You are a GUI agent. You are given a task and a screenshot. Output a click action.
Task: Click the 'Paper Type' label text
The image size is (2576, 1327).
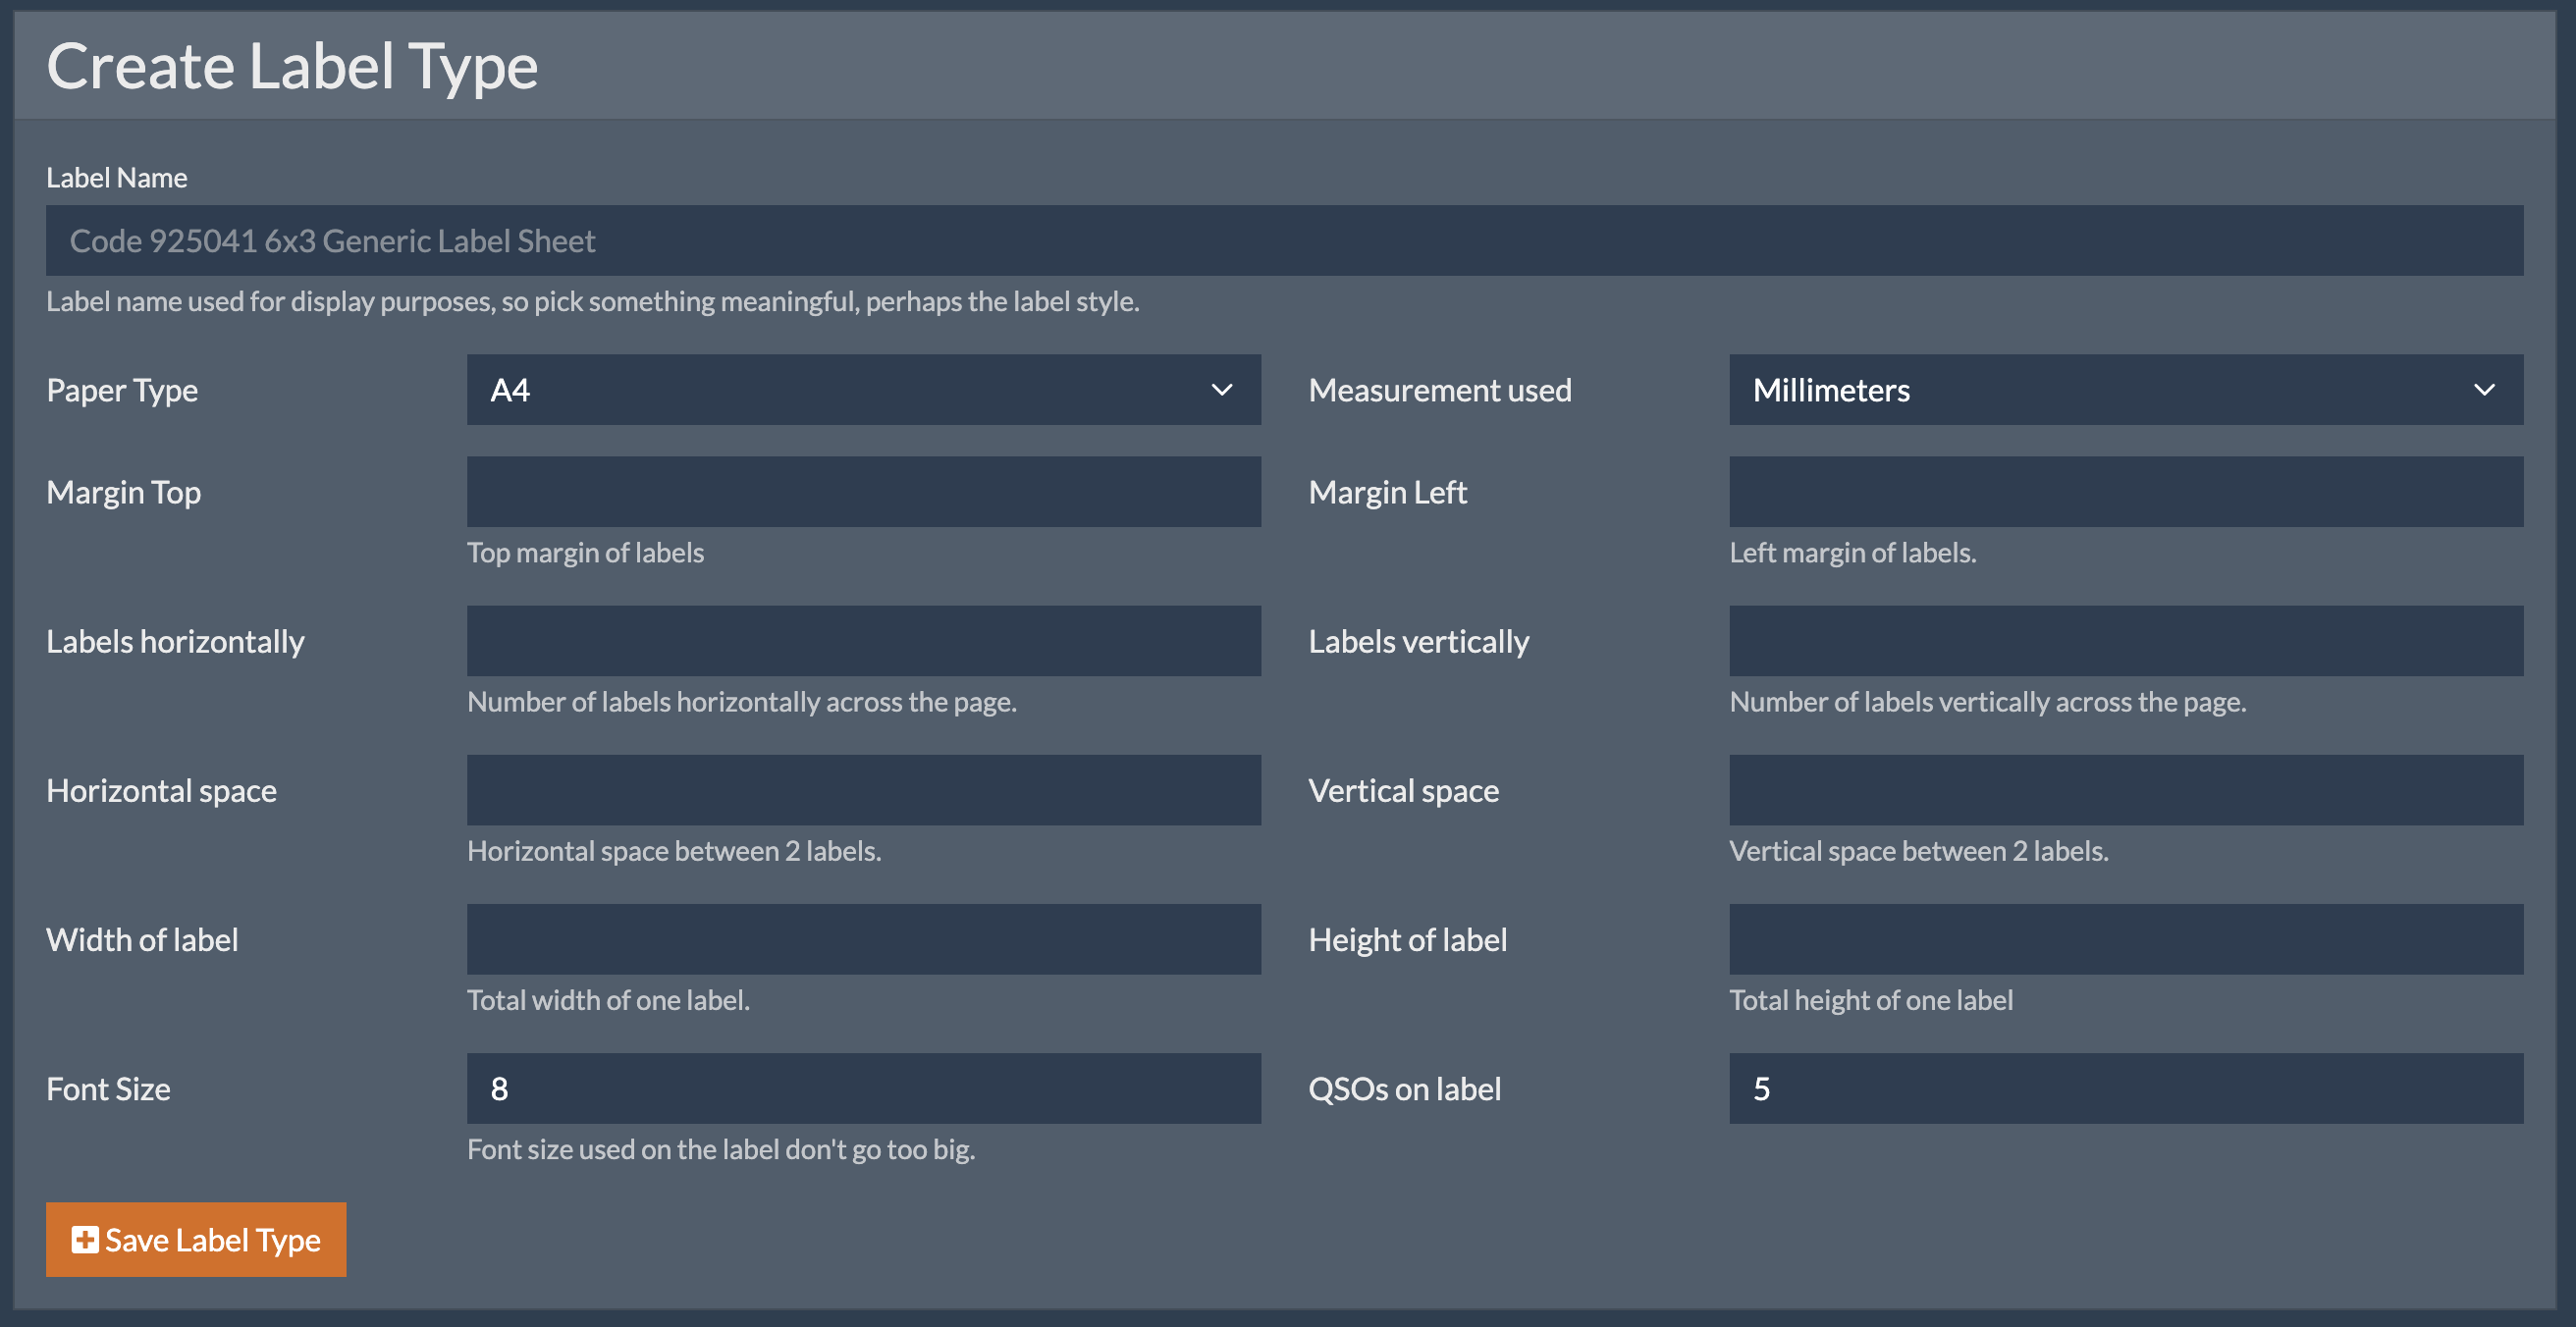coord(122,391)
